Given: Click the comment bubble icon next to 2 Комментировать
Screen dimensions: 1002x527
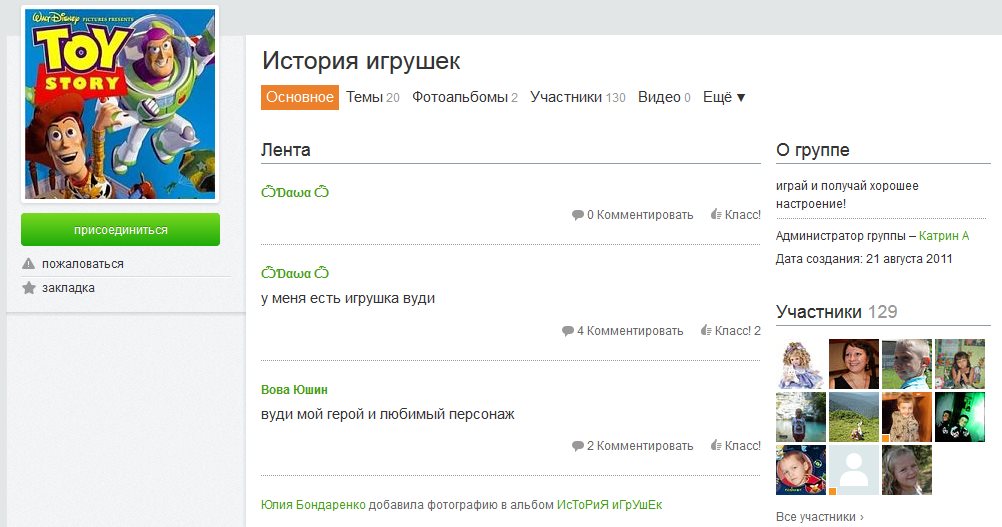Looking at the screenshot, I should (578, 446).
